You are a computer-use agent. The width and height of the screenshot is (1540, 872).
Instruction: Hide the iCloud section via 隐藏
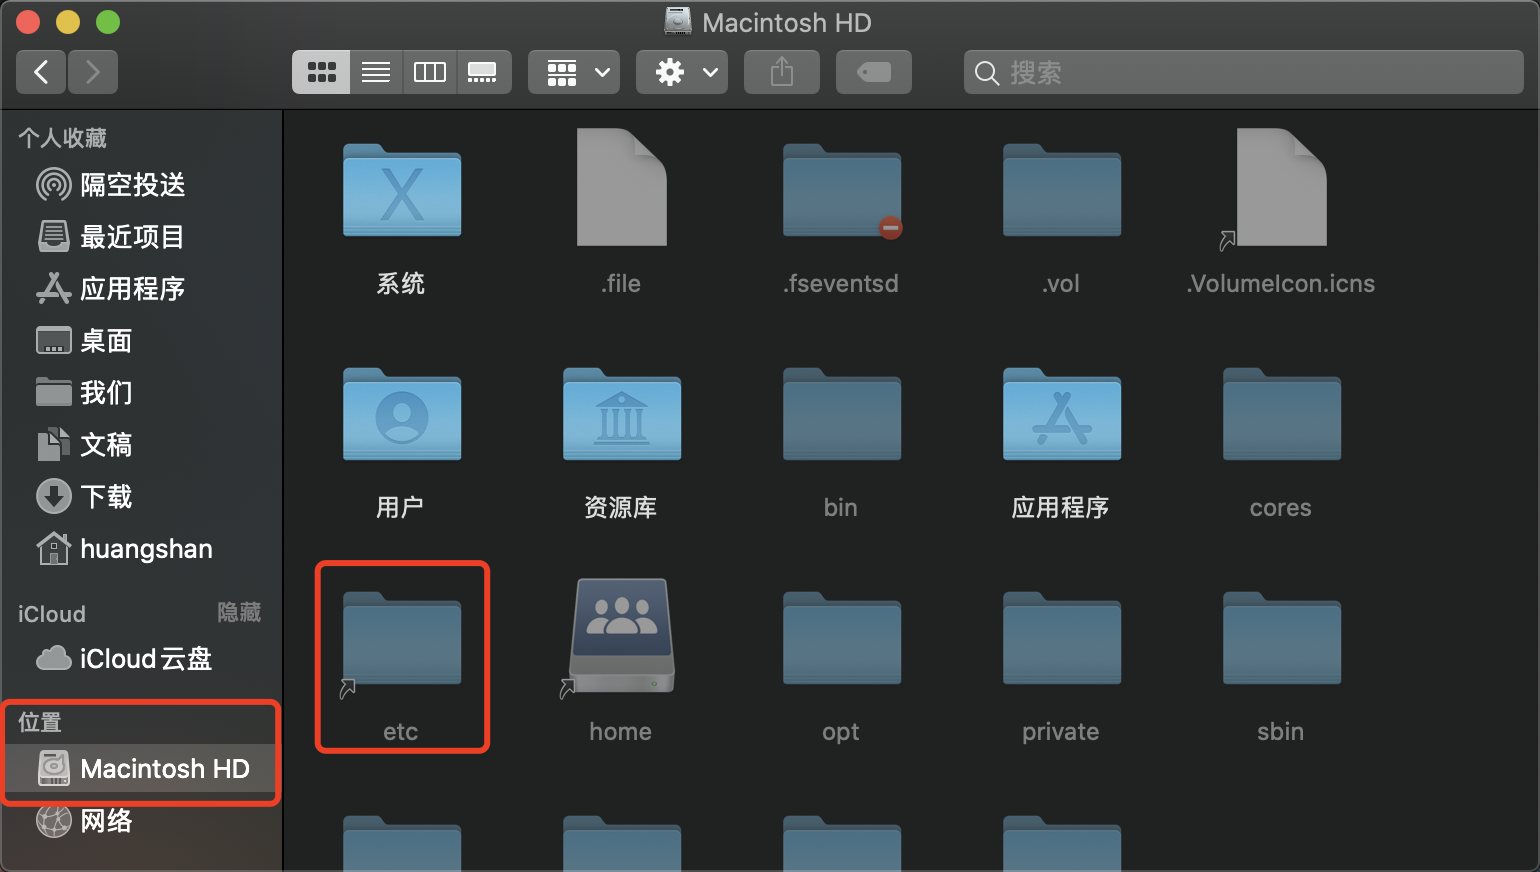pos(239,612)
